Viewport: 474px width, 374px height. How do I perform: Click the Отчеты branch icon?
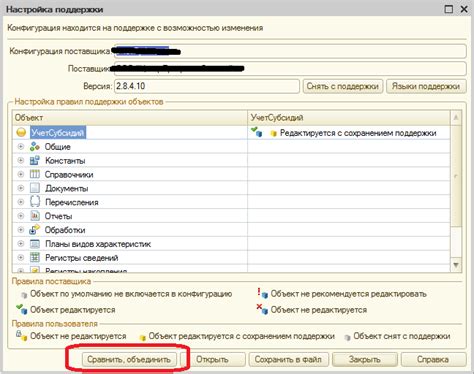click(x=35, y=216)
